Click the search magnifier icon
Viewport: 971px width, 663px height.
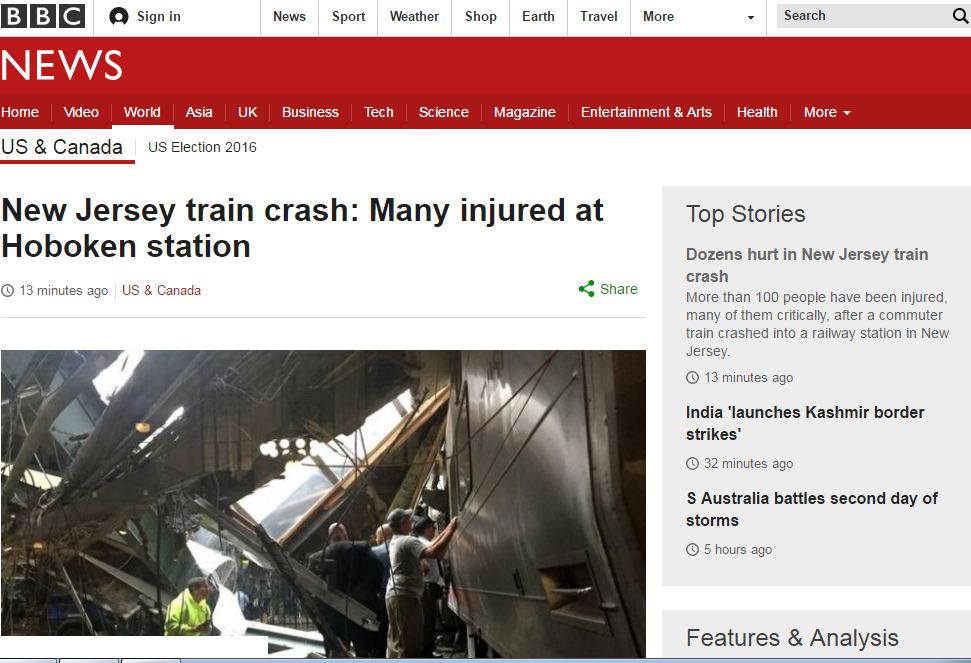coord(960,16)
